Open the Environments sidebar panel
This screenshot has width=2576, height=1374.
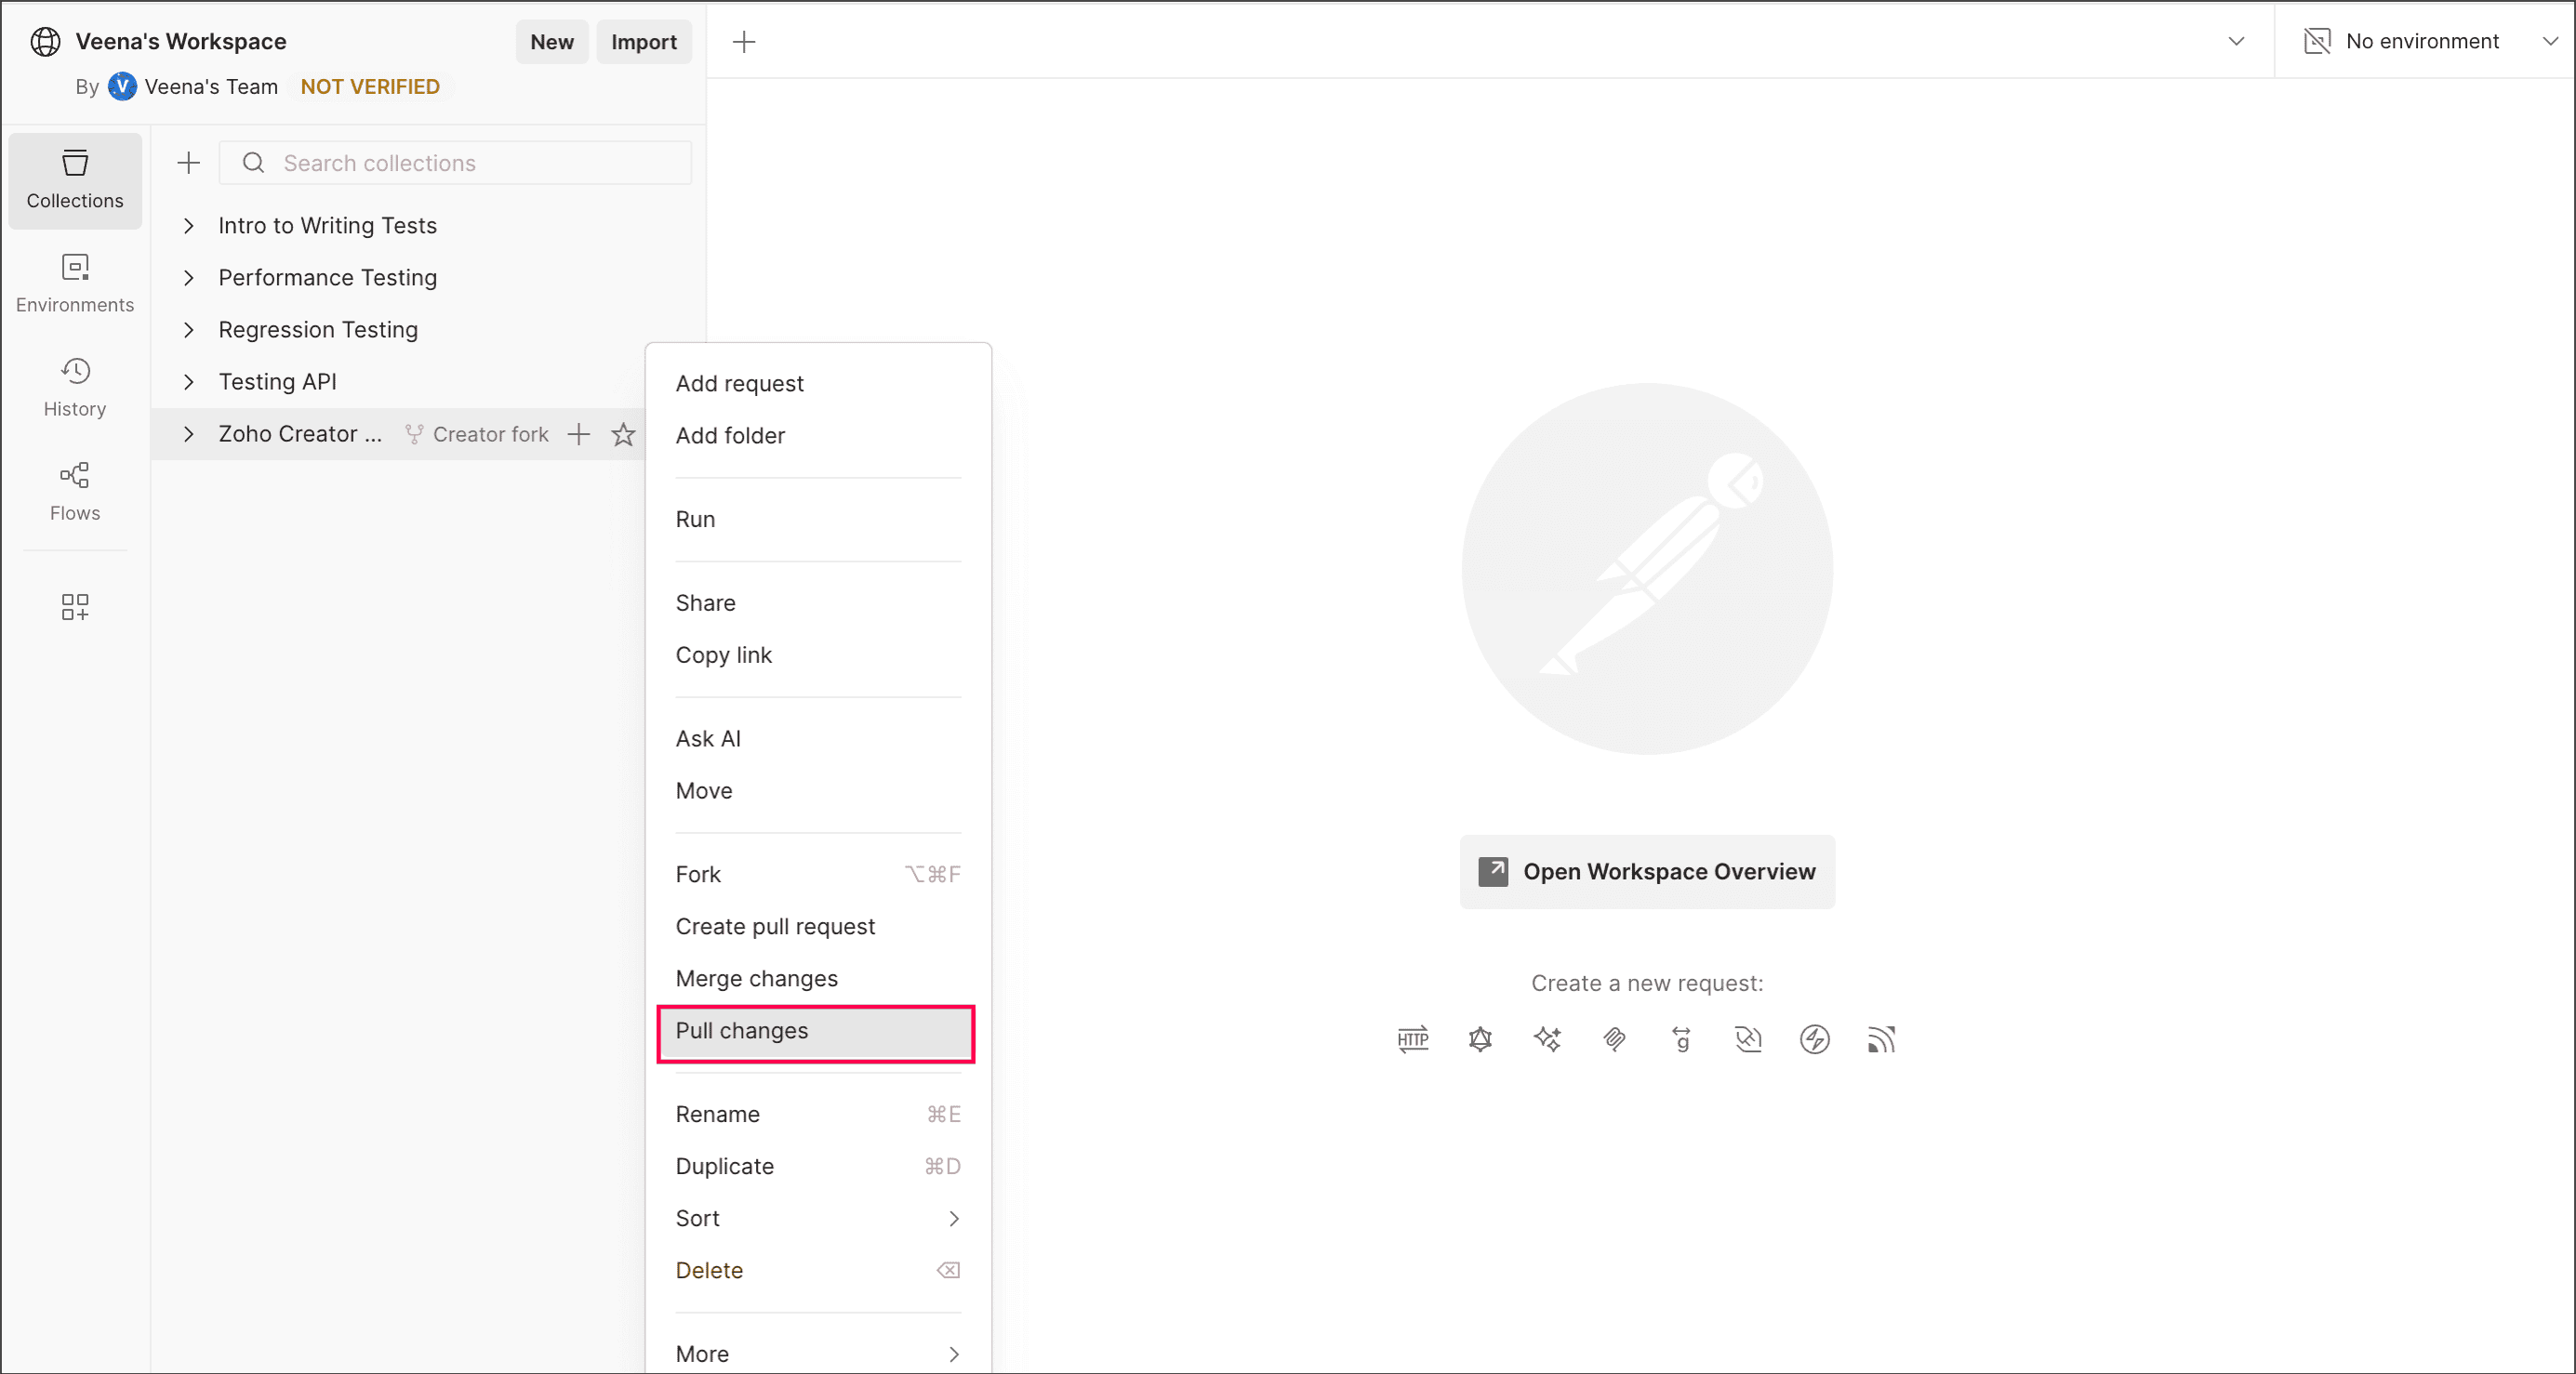pyautogui.click(x=75, y=283)
